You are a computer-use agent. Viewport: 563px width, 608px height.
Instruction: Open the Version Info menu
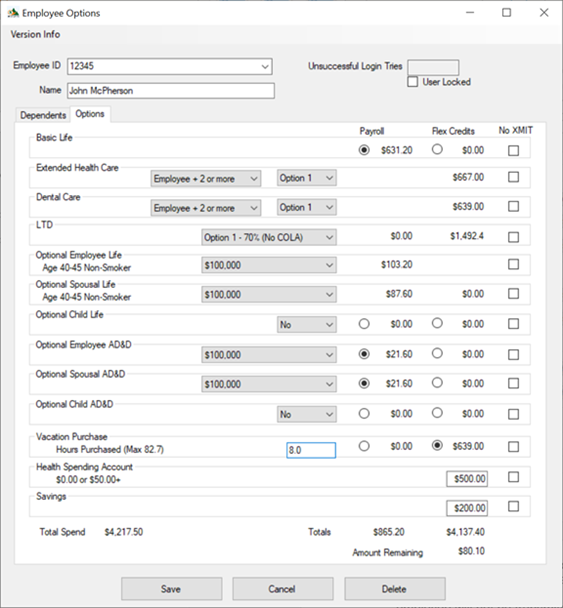[x=35, y=35]
